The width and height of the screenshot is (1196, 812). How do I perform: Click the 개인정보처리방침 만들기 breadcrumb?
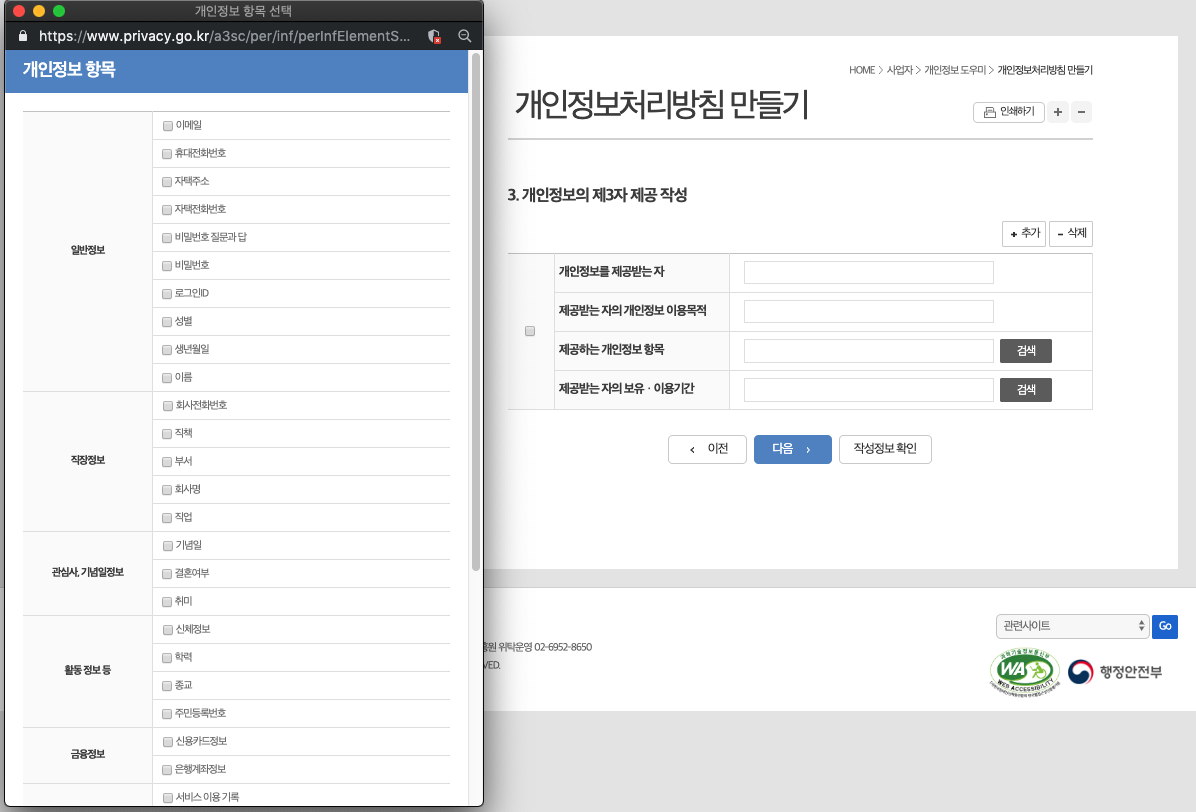pyautogui.click(x=1045, y=70)
